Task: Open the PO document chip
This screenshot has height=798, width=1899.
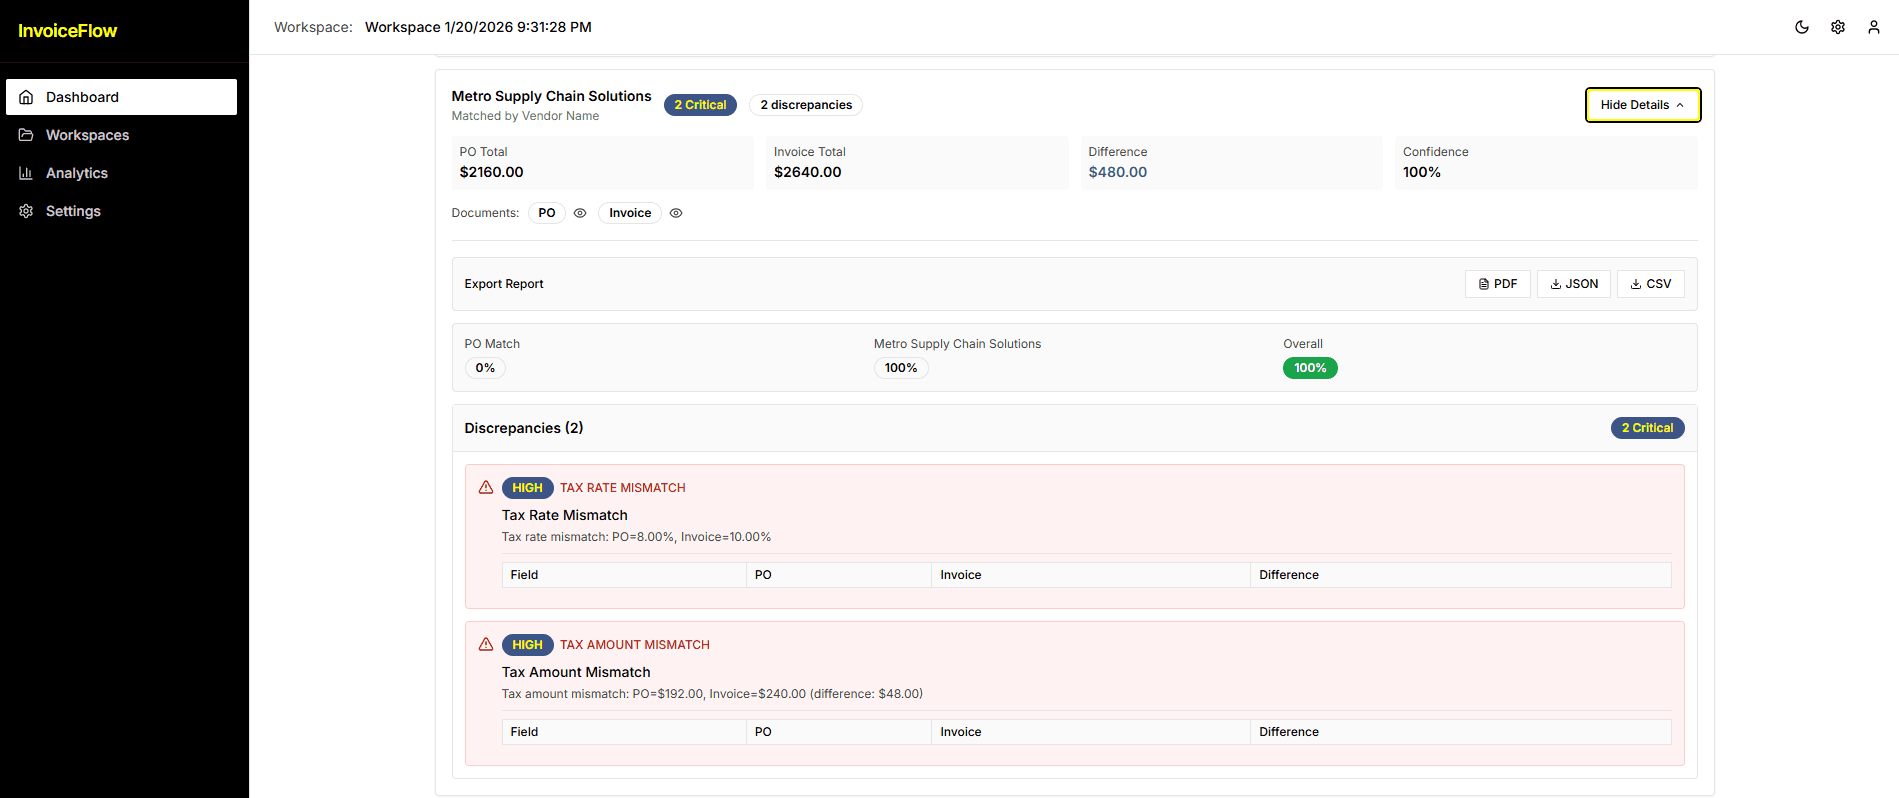Action: pyautogui.click(x=547, y=213)
